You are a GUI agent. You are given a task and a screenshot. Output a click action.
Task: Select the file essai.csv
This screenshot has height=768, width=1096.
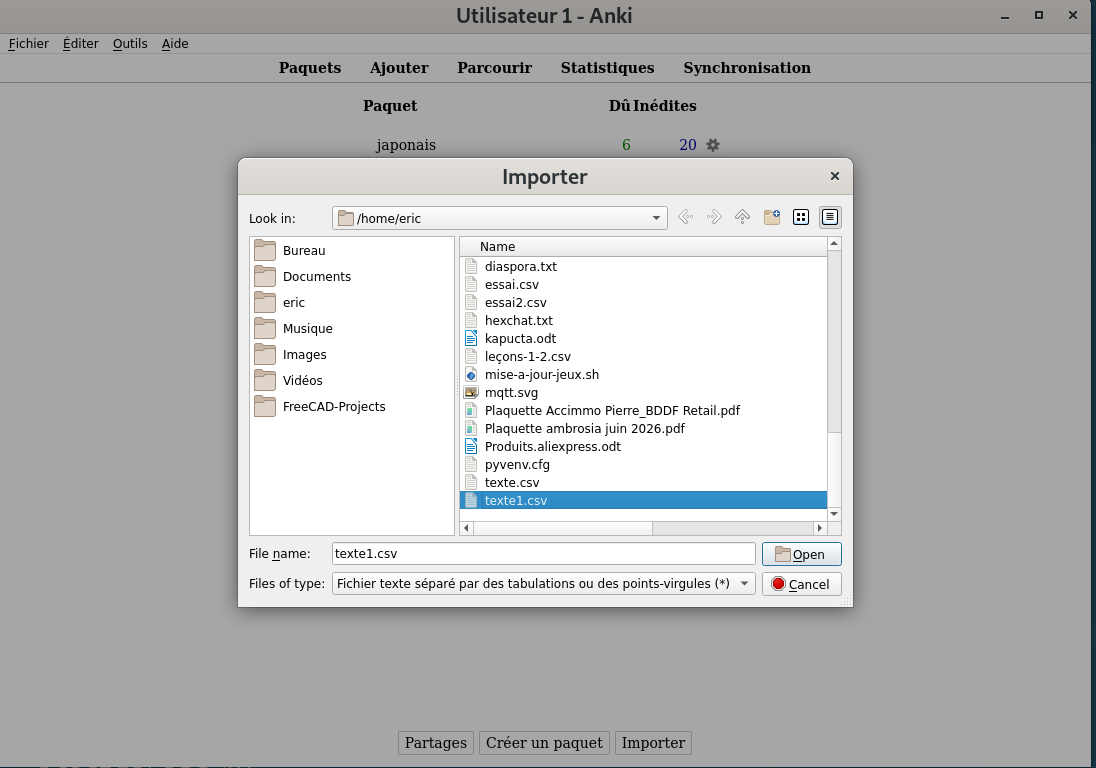[512, 284]
